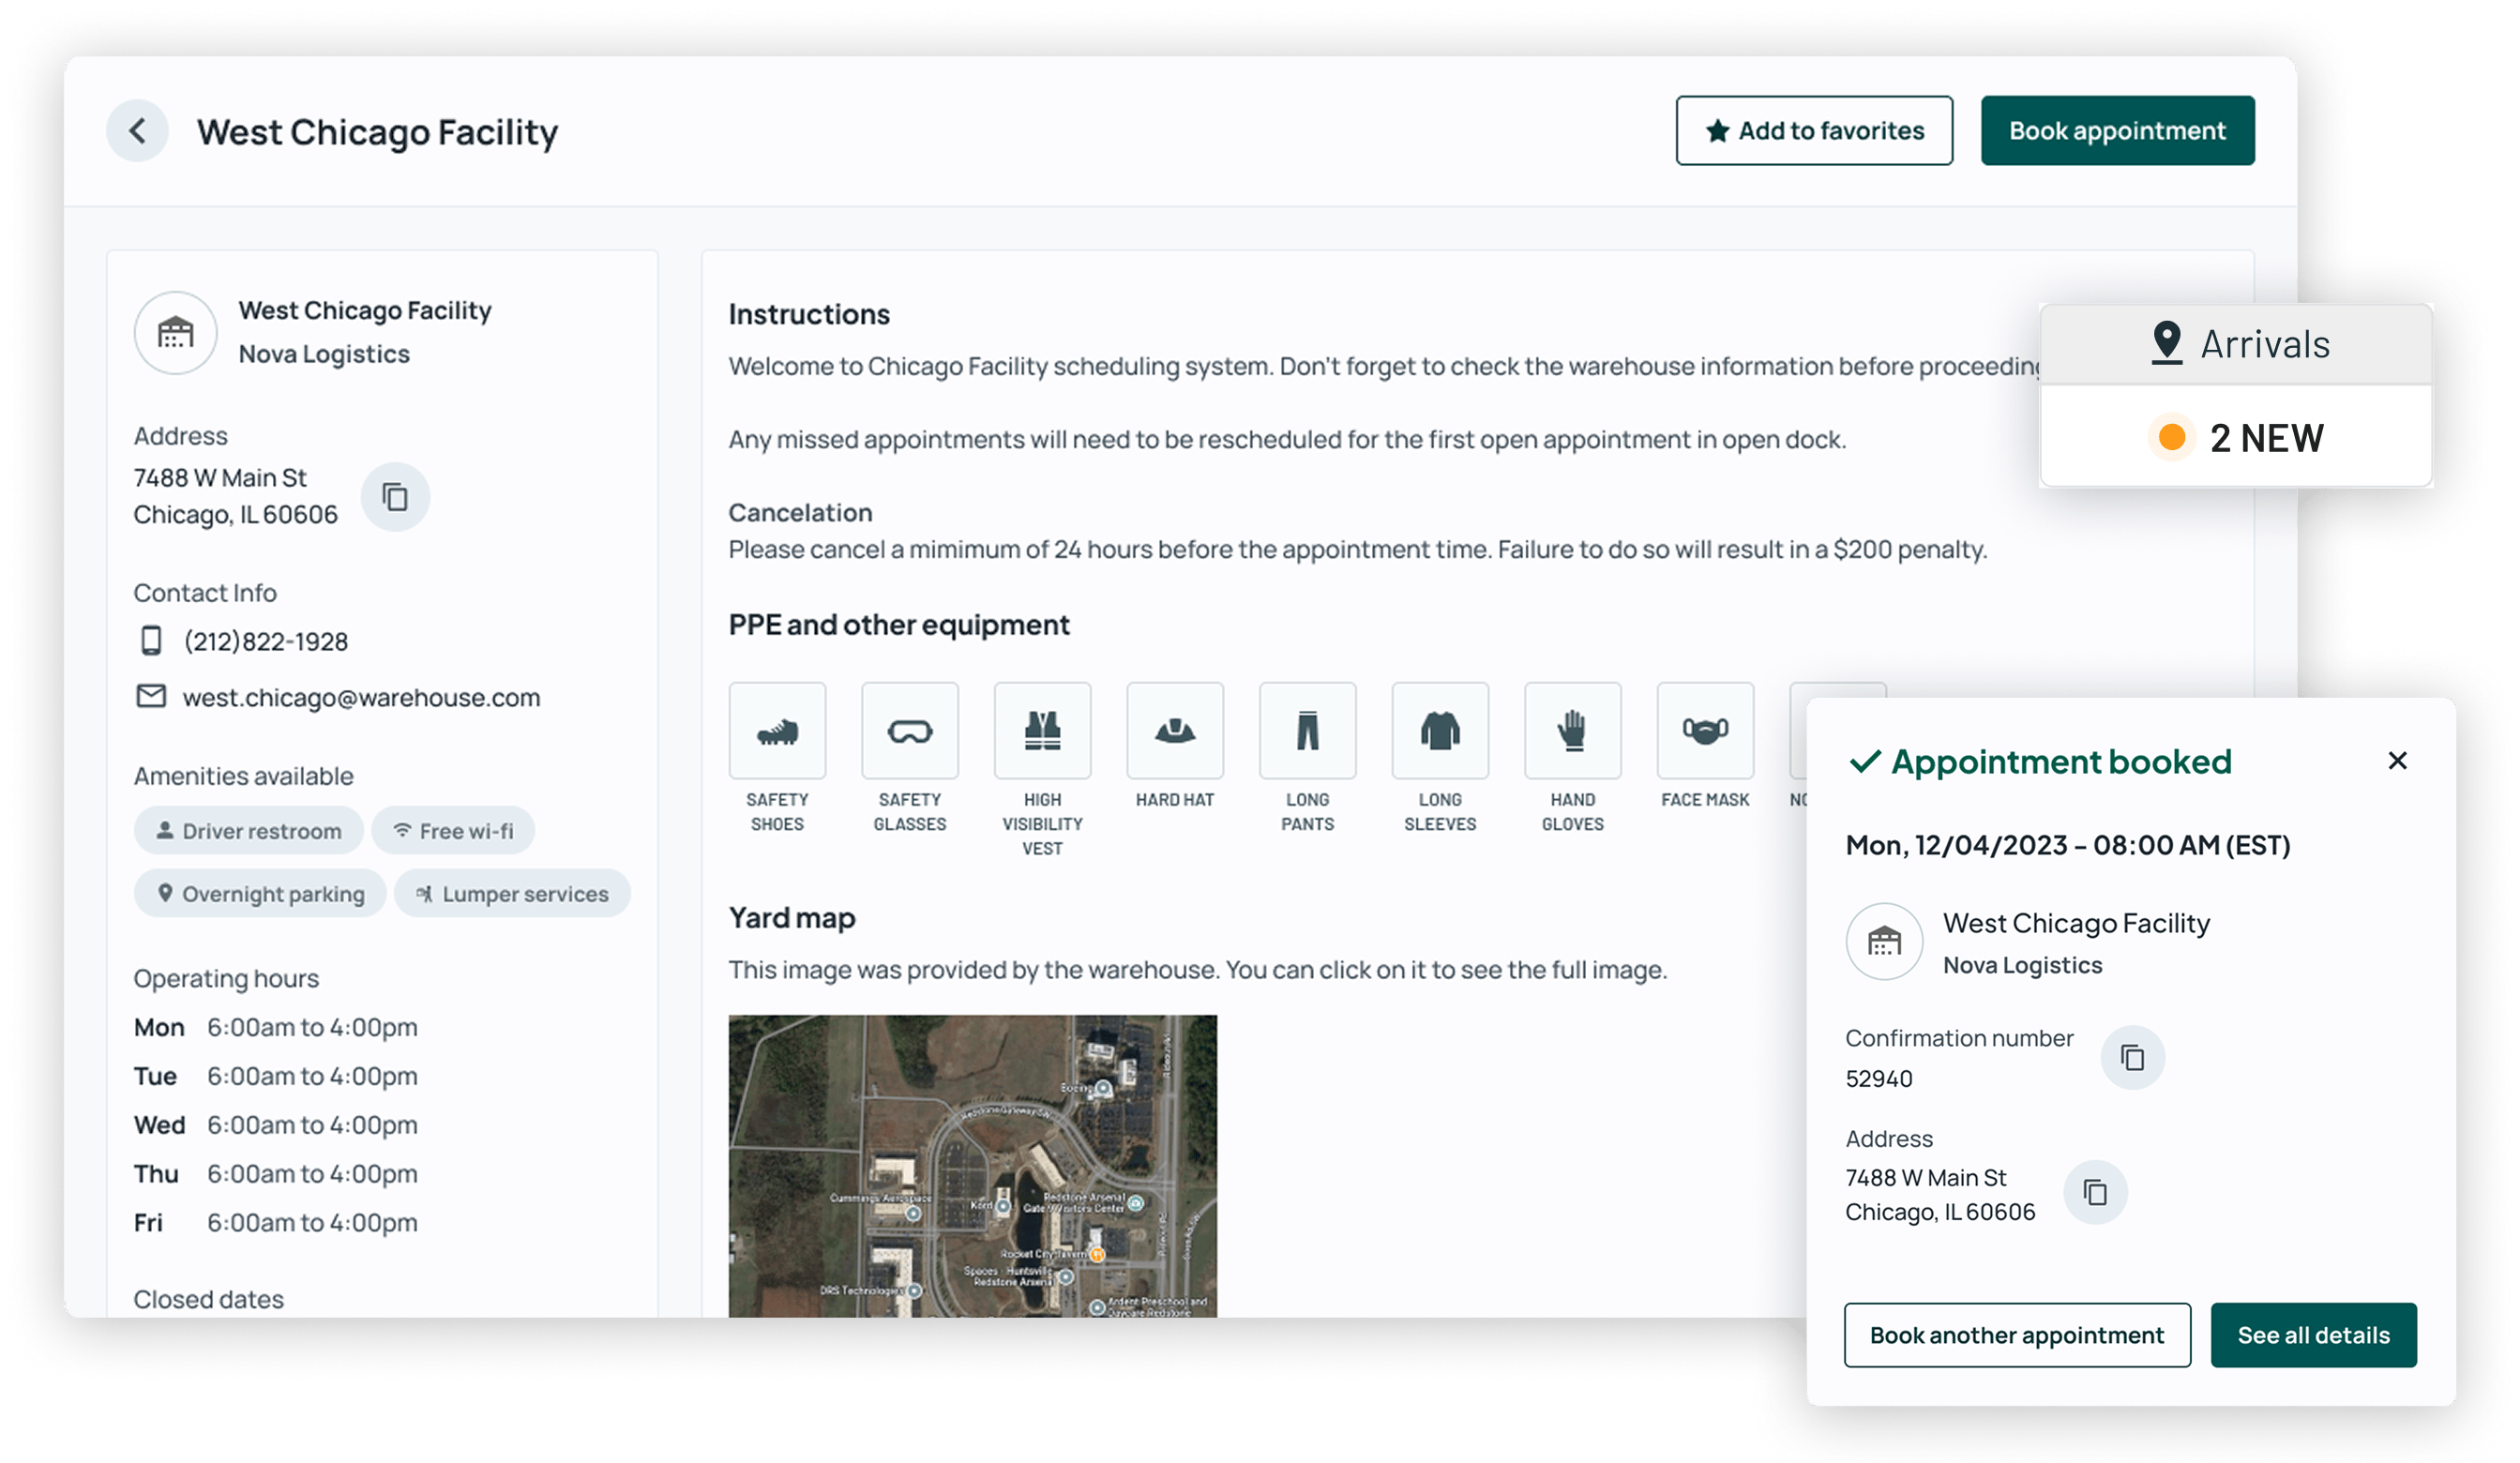Screen dimensions: 2520x1463
Task: Click the Face Mask PPE icon
Action: [1704, 731]
